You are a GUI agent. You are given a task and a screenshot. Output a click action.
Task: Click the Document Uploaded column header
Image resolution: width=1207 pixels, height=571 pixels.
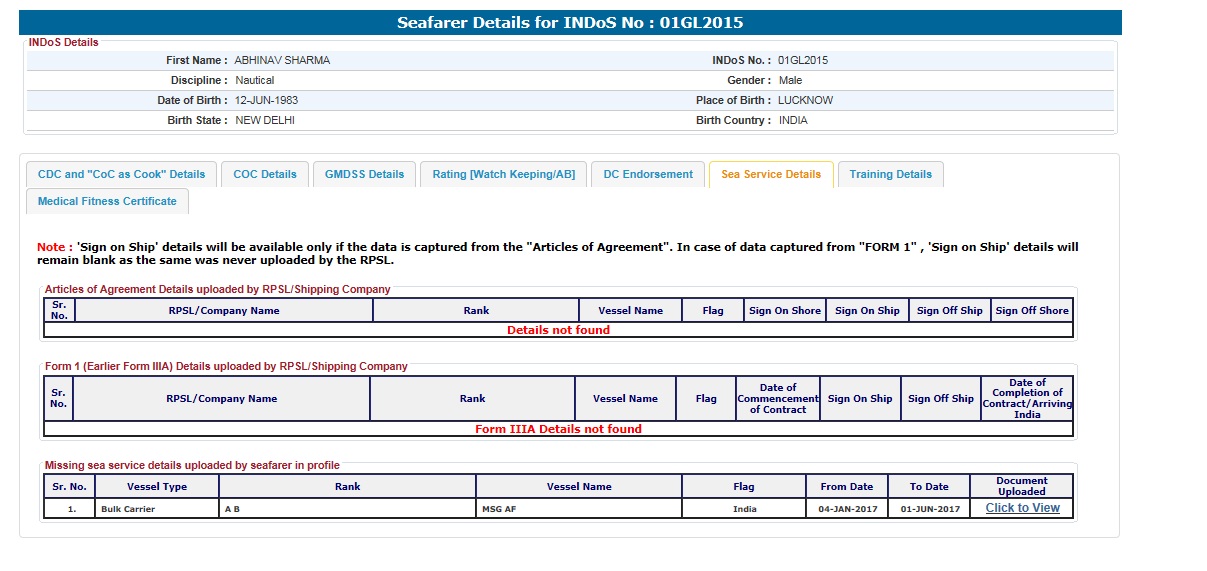click(x=1021, y=486)
